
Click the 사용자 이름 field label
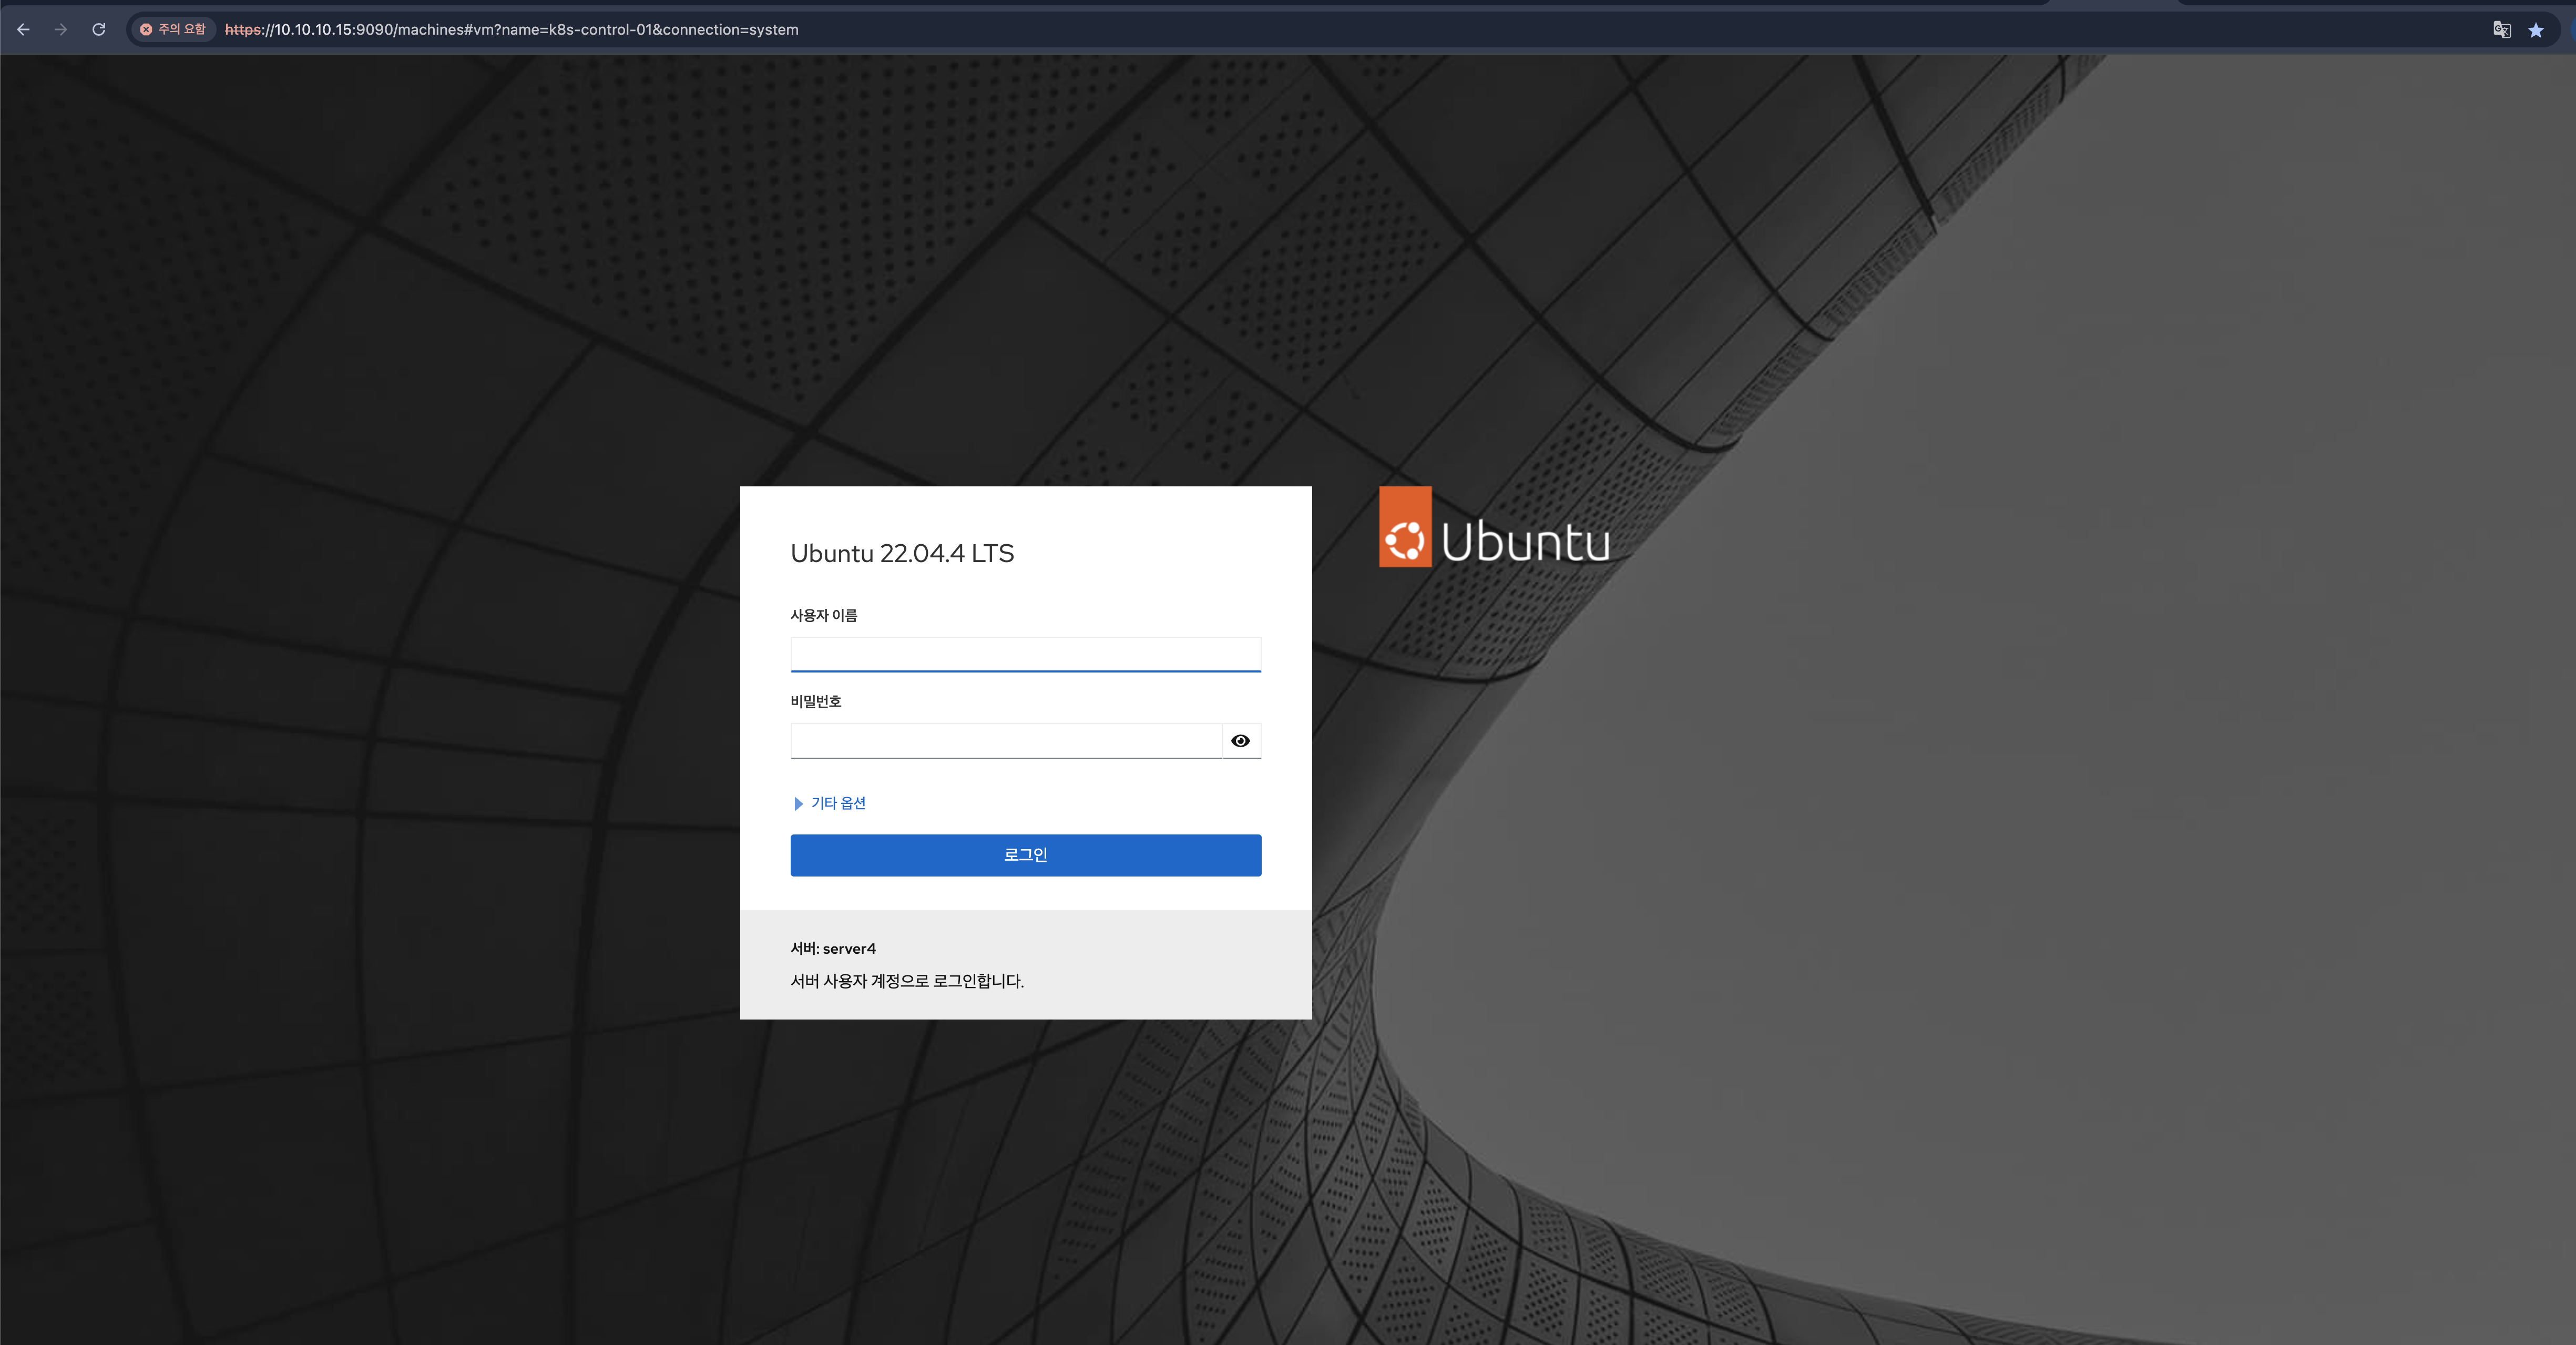point(823,615)
